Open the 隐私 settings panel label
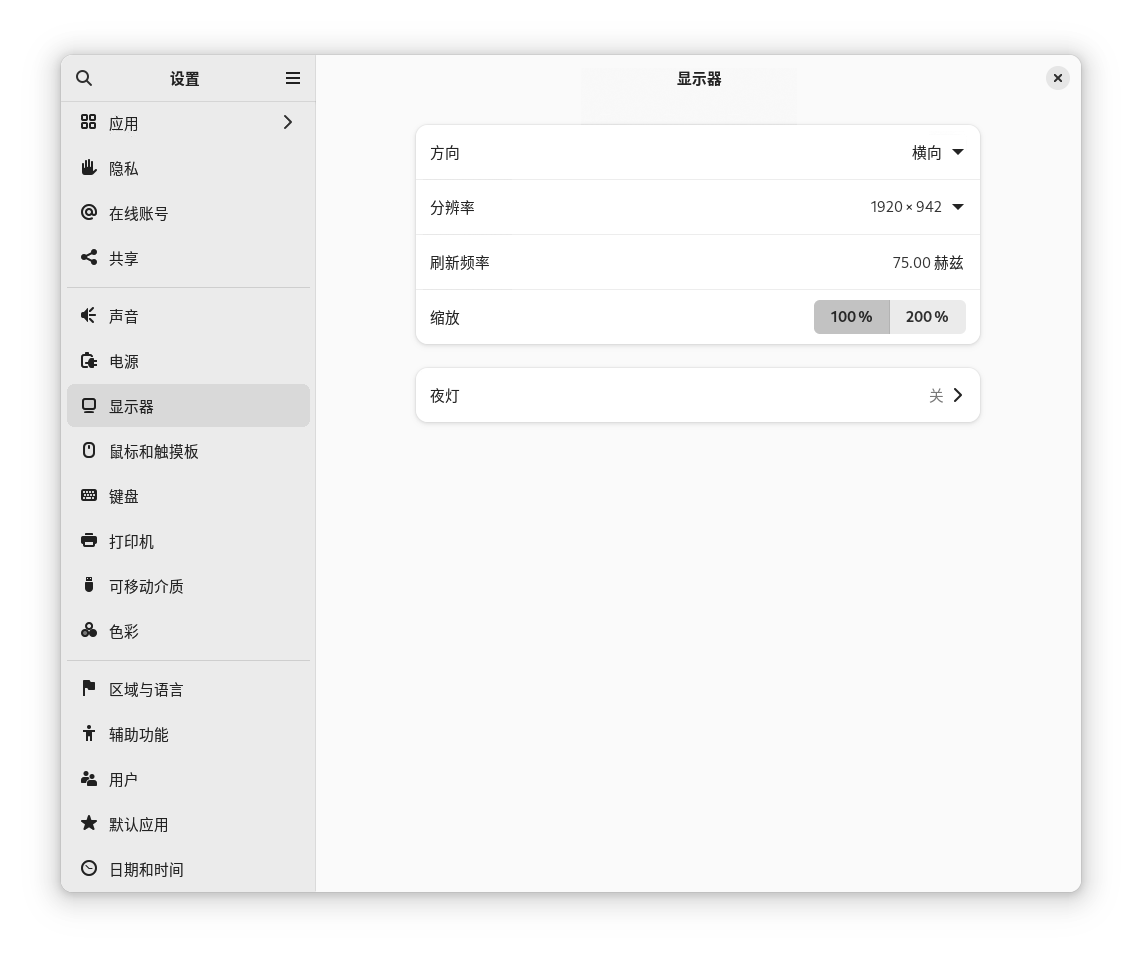The height and width of the screenshot is (959, 1142). (x=124, y=169)
